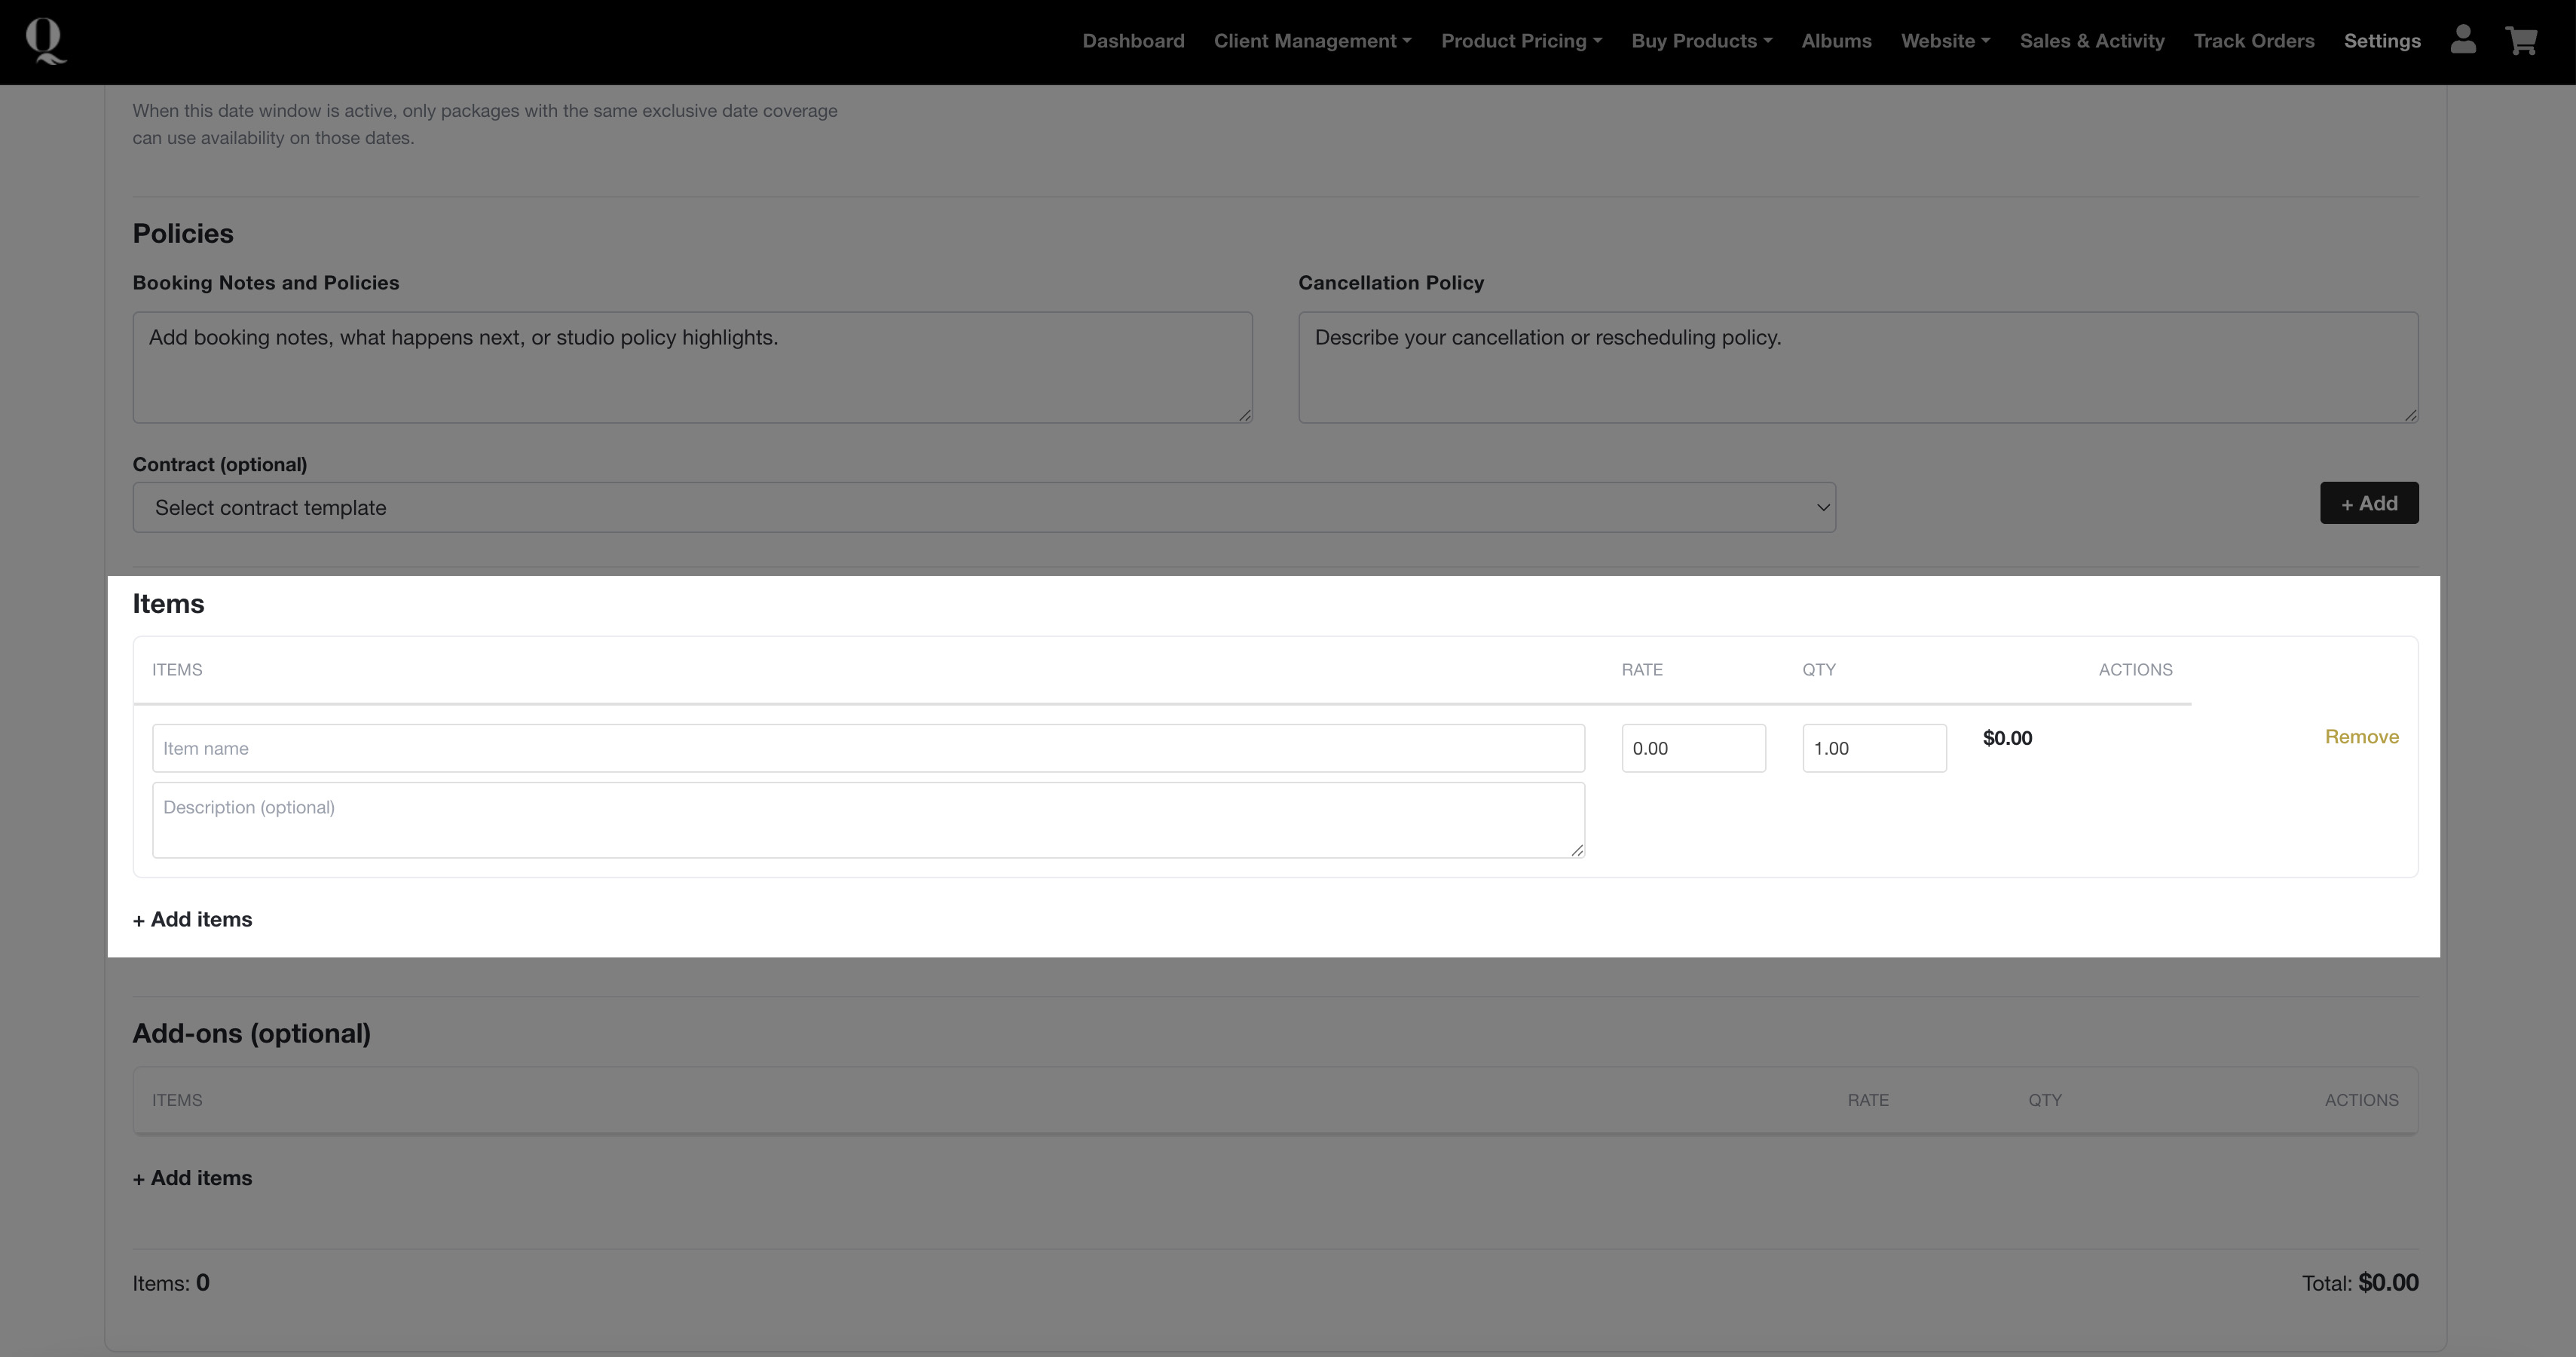Viewport: 2576px width, 1357px height.
Task: Click the Cancellation Policy text area
Action: (x=1857, y=367)
